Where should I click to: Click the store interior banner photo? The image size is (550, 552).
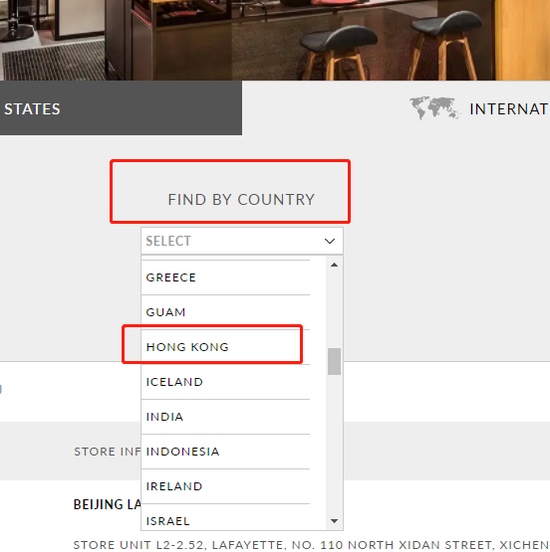click(x=275, y=40)
